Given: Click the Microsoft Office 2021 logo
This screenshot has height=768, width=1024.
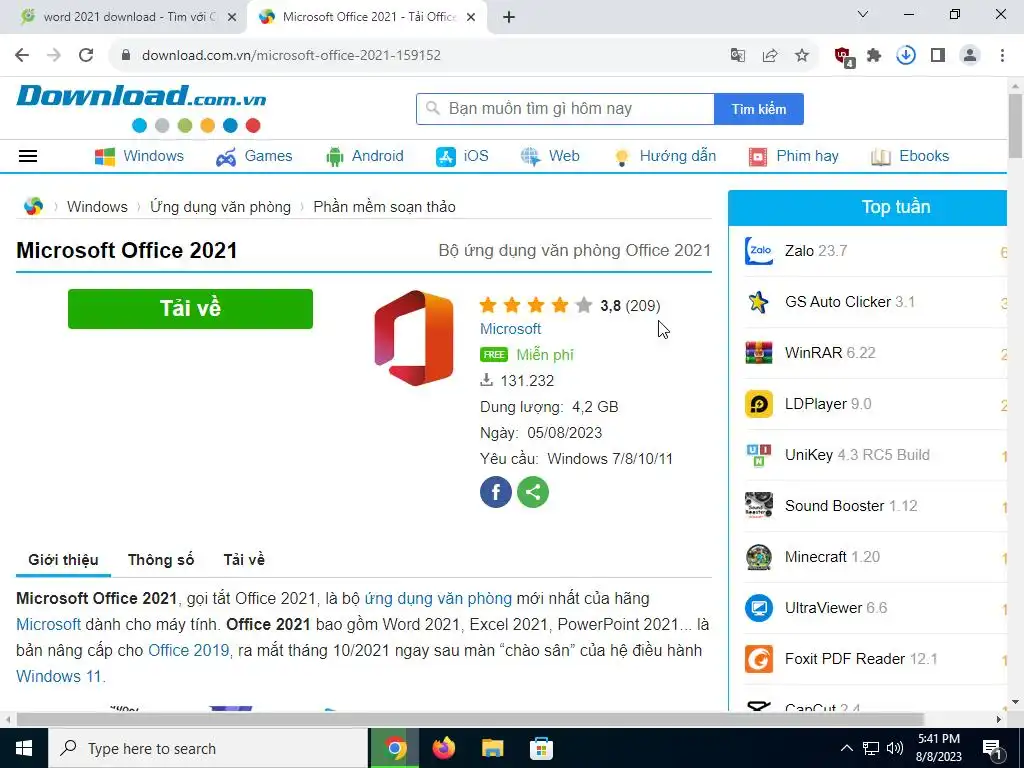Looking at the screenshot, I should (x=414, y=338).
